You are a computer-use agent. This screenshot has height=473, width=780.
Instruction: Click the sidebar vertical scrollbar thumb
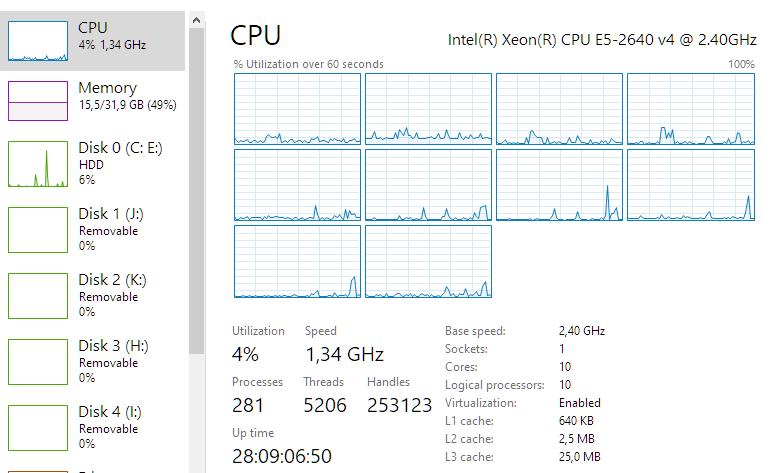click(197, 190)
